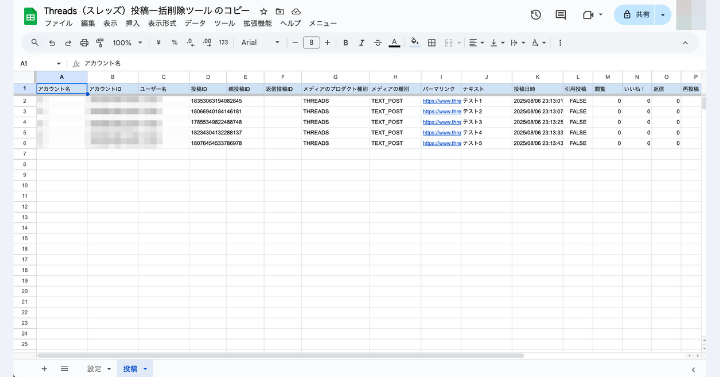The height and width of the screenshot is (377, 720).
Task: Open the text color picker
Action: click(394, 43)
